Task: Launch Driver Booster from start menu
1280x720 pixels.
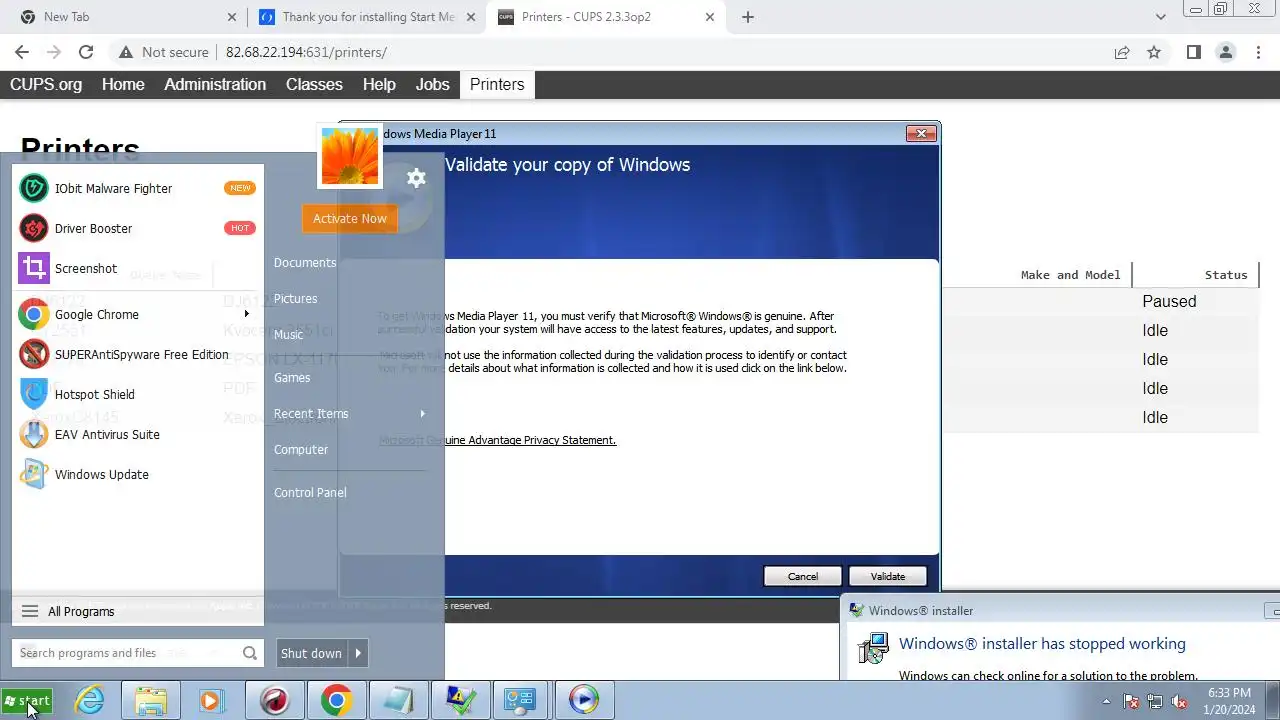Action: pyautogui.click(x=137, y=228)
